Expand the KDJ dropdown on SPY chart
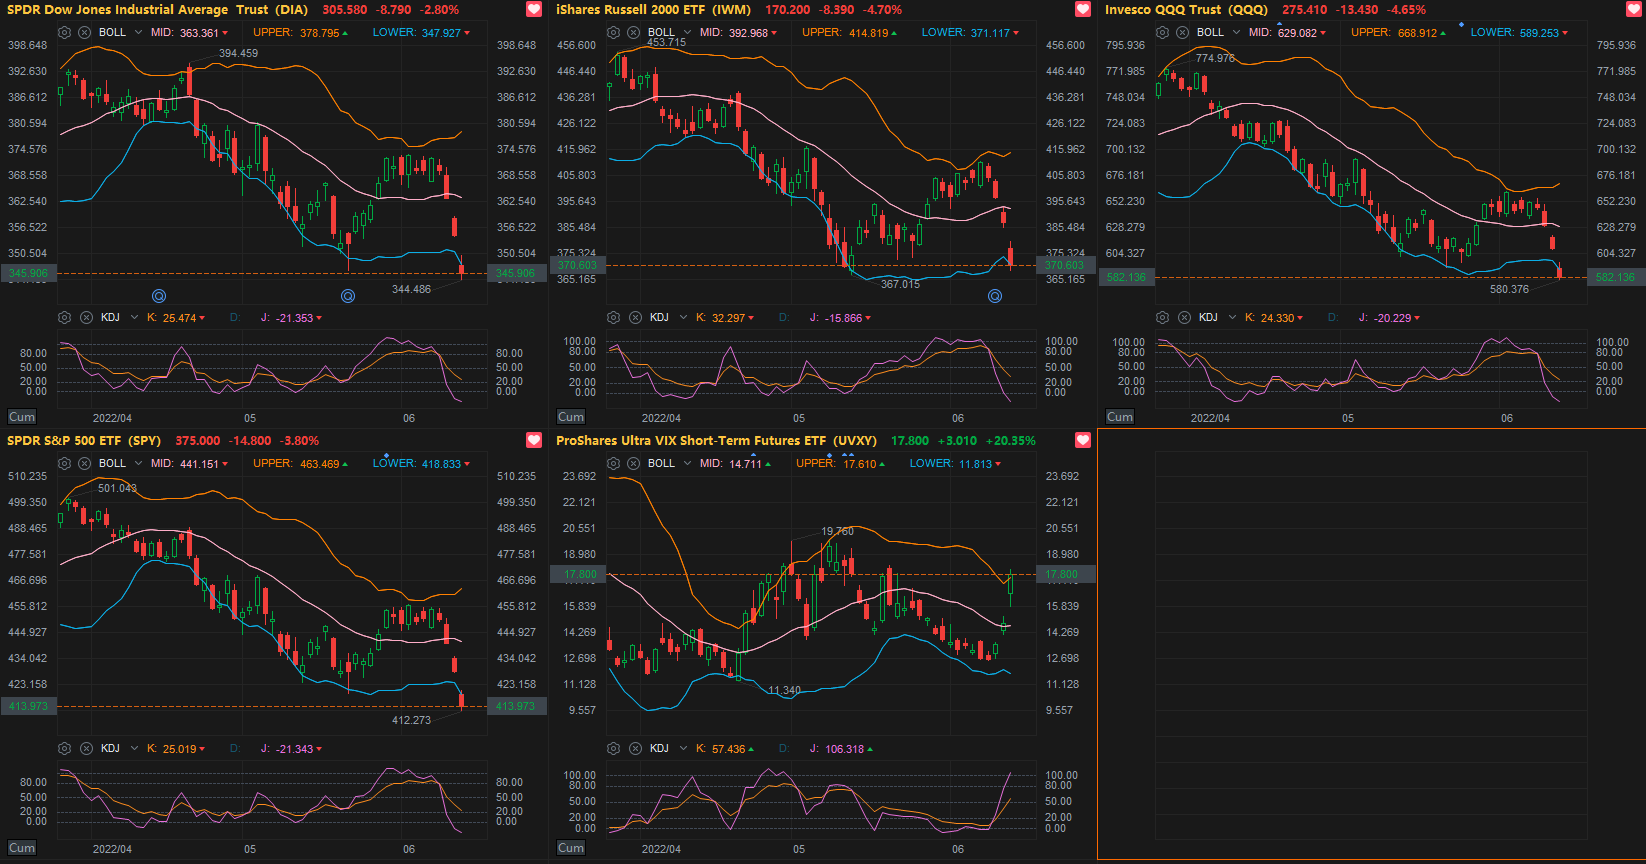Screen dimensions: 1646x864 [x=134, y=748]
